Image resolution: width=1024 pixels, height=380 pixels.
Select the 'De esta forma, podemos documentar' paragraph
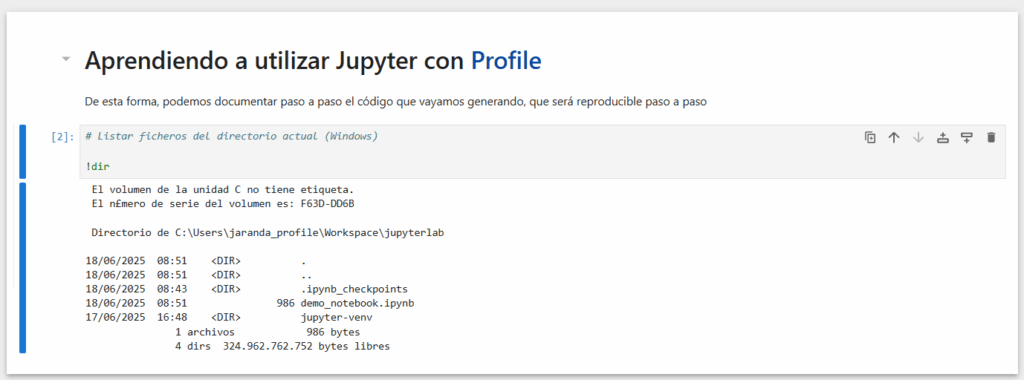point(396,102)
